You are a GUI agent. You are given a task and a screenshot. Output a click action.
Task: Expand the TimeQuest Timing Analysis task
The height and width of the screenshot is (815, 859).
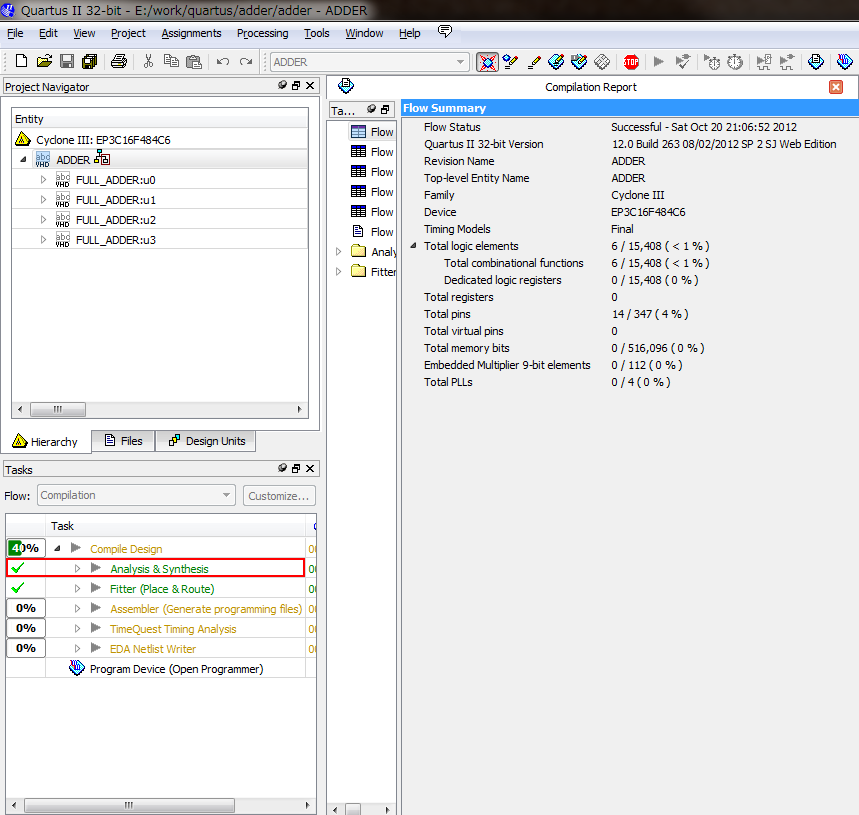77,628
